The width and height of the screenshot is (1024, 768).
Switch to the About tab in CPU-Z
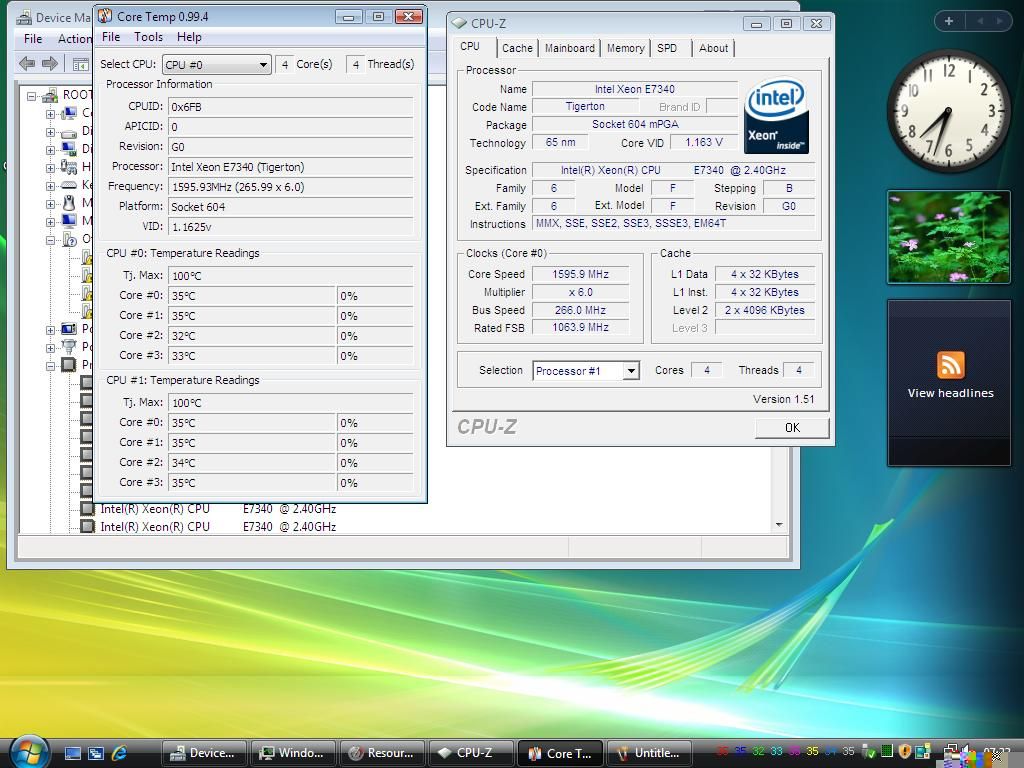713,48
